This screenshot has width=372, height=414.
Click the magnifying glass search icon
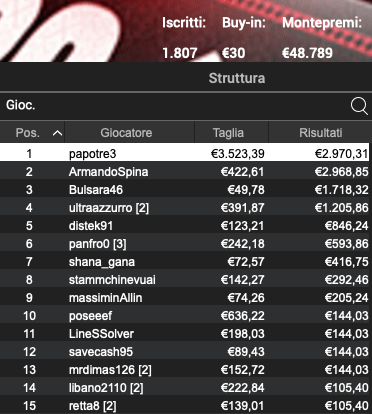click(x=359, y=106)
